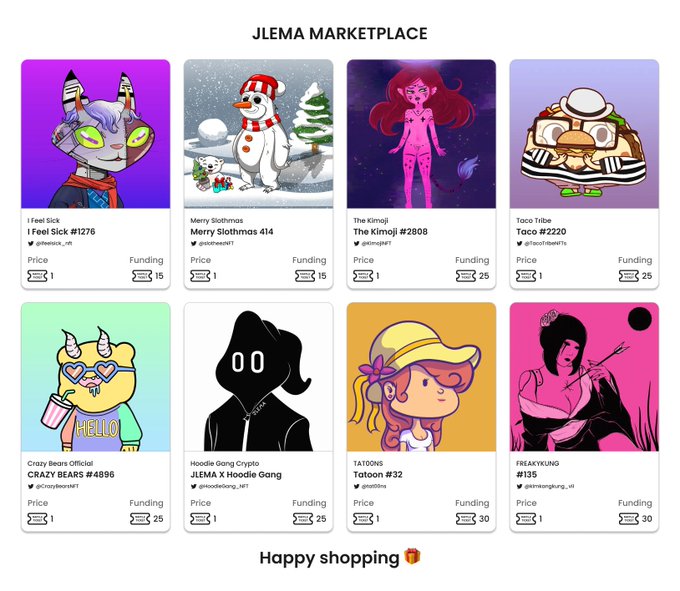Viewport: 680px width, 591px height.
Task: Open the Taco #2220 artwork image
Action: (584, 134)
